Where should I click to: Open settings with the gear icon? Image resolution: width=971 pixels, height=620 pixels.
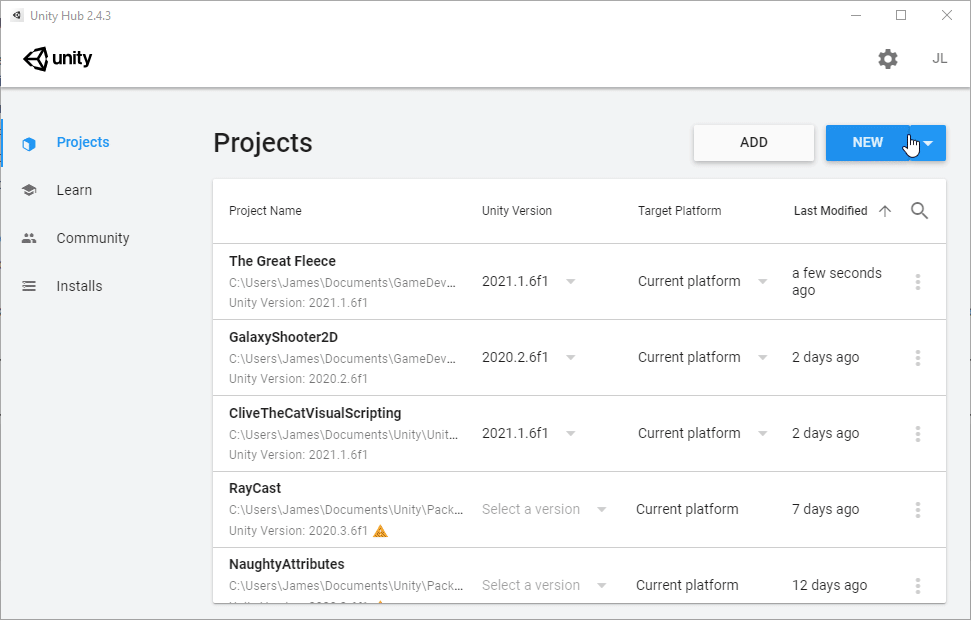tap(887, 59)
